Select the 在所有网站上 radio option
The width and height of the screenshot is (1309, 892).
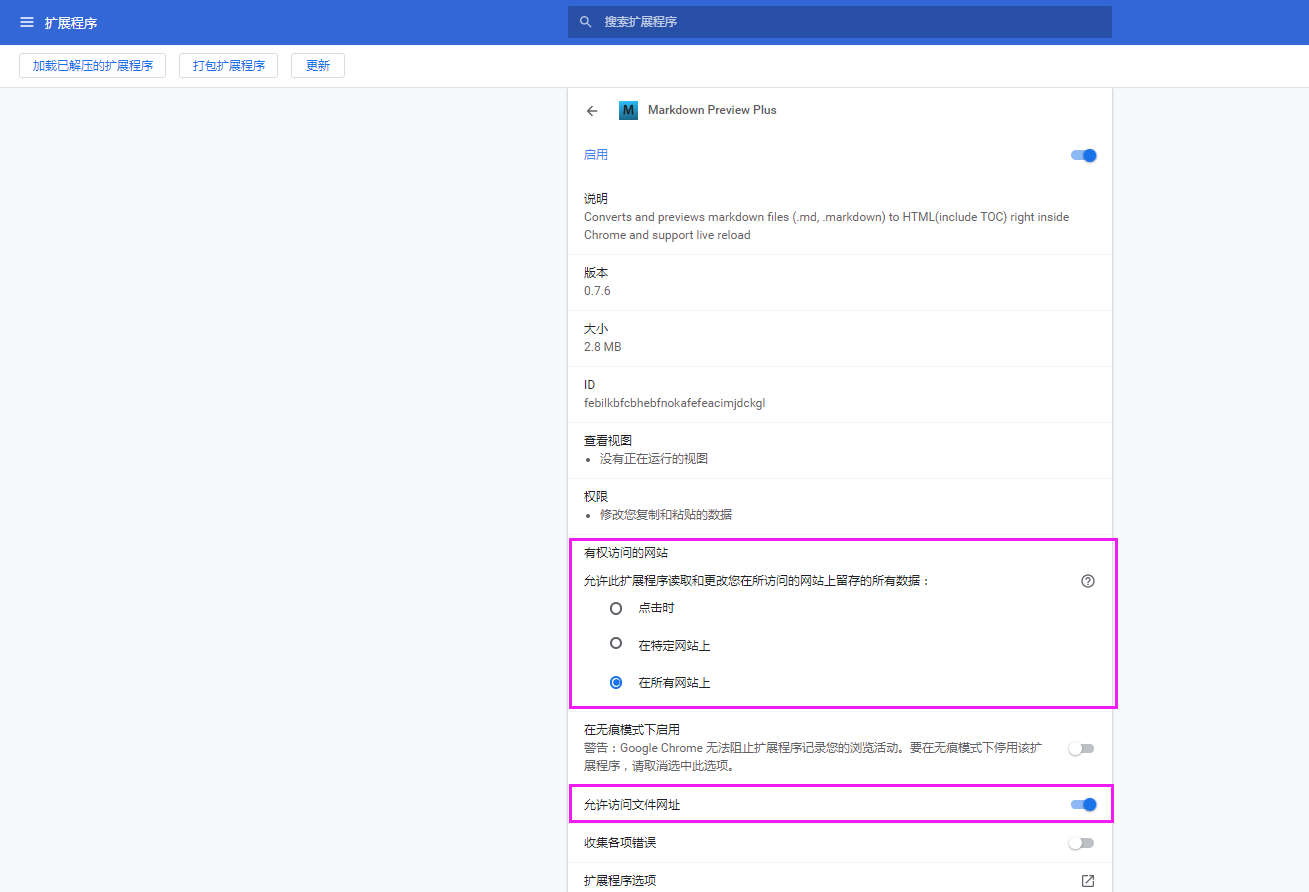click(x=616, y=683)
